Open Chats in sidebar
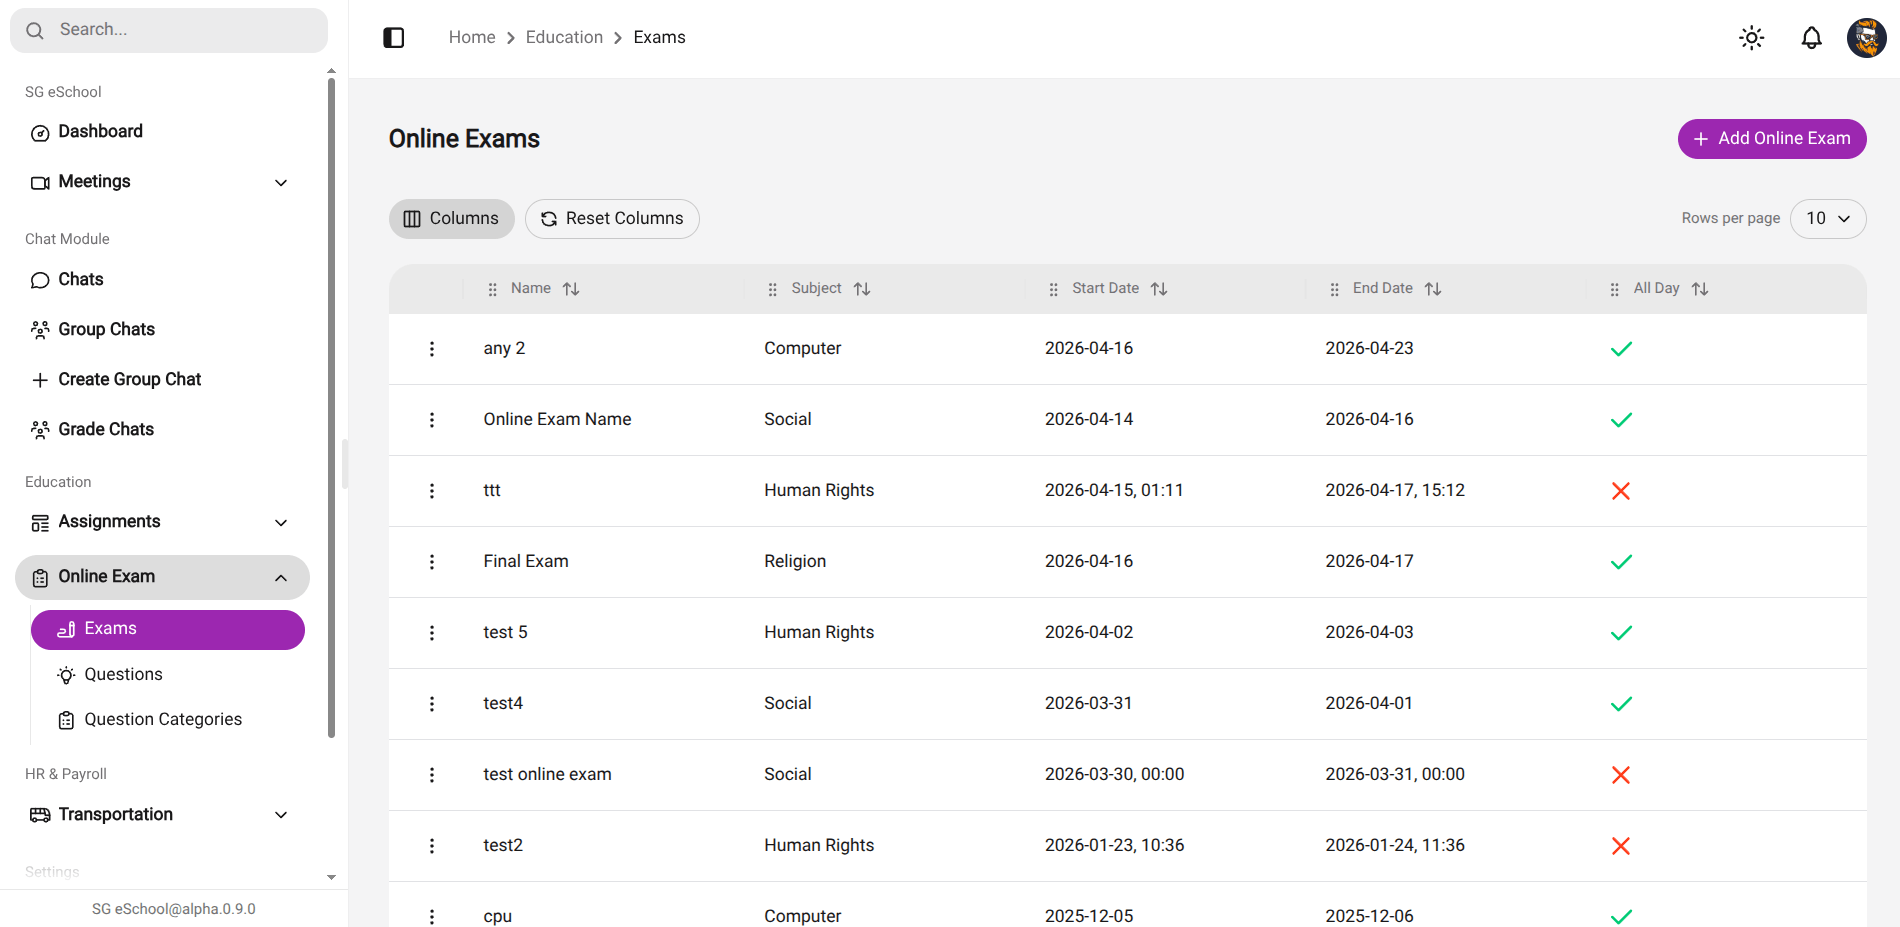 (80, 280)
